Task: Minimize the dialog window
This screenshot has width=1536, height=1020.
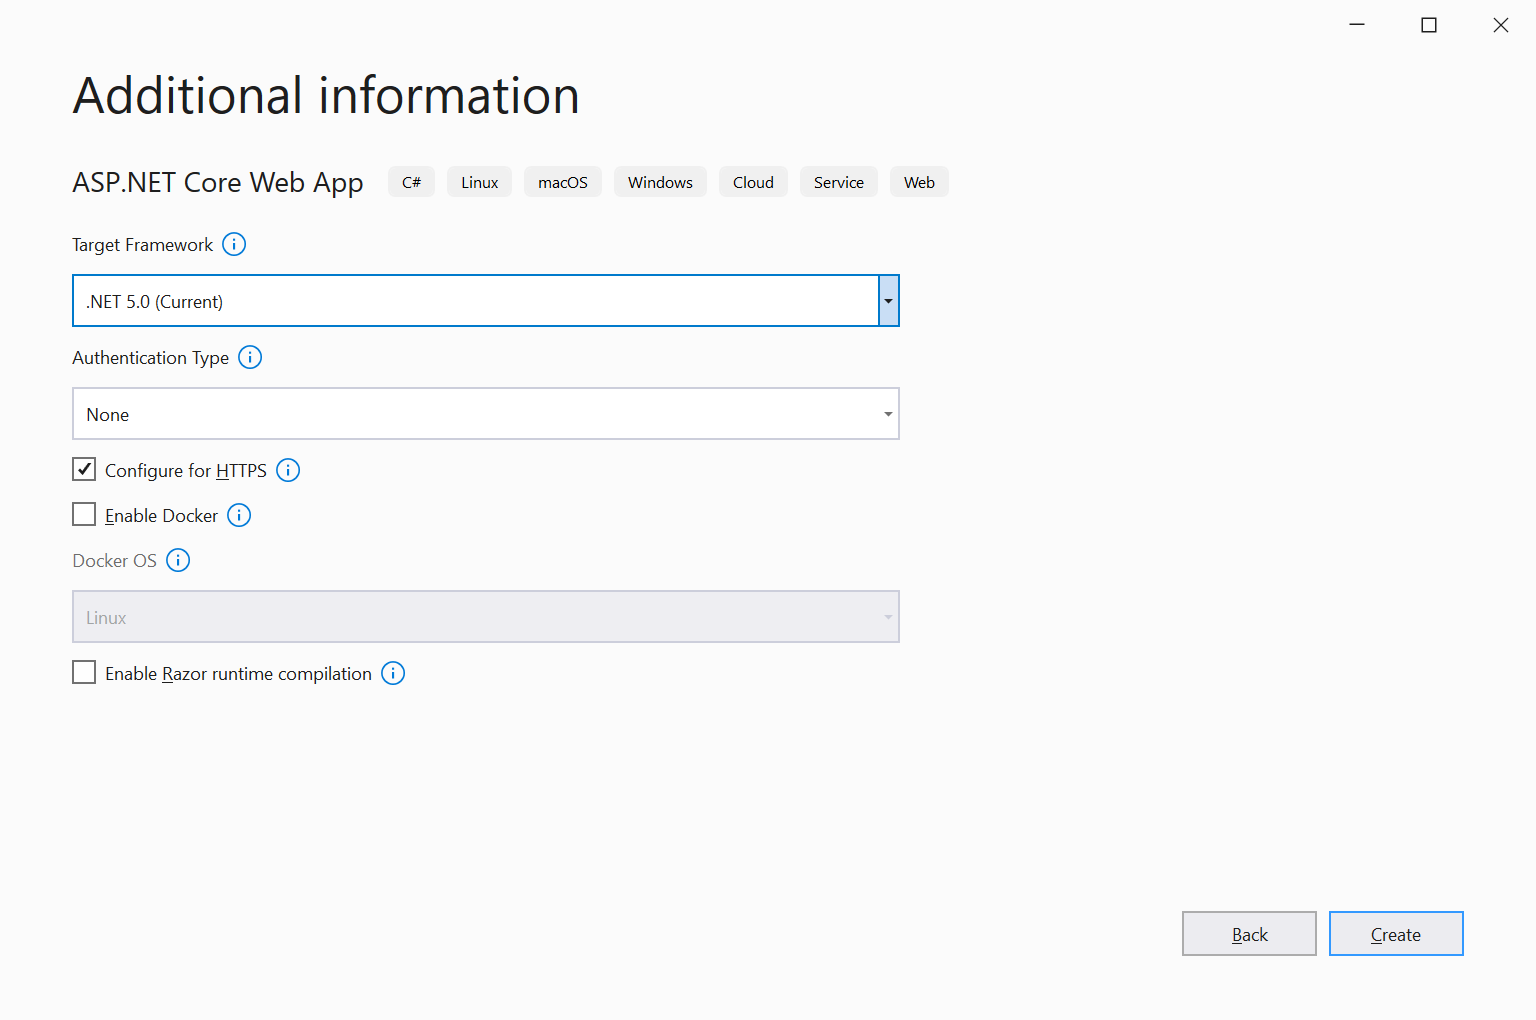Action: click(1357, 25)
